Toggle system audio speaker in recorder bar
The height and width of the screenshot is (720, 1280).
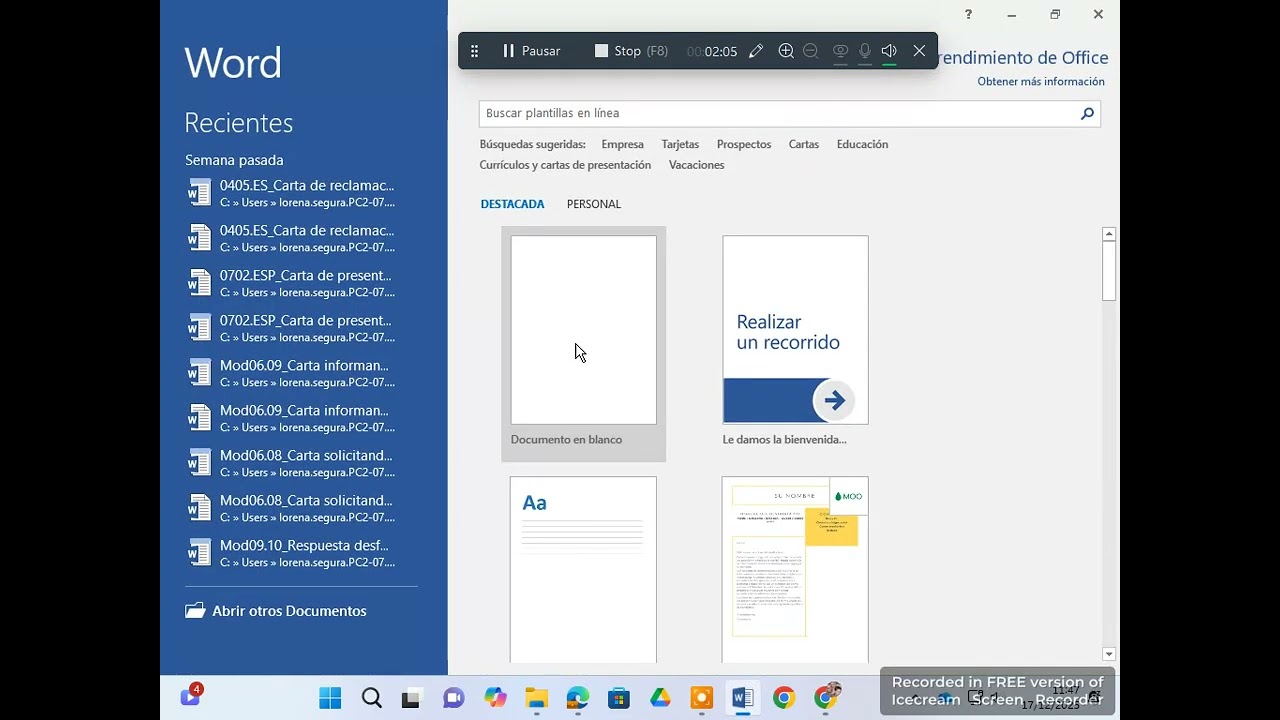(x=889, y=51)
